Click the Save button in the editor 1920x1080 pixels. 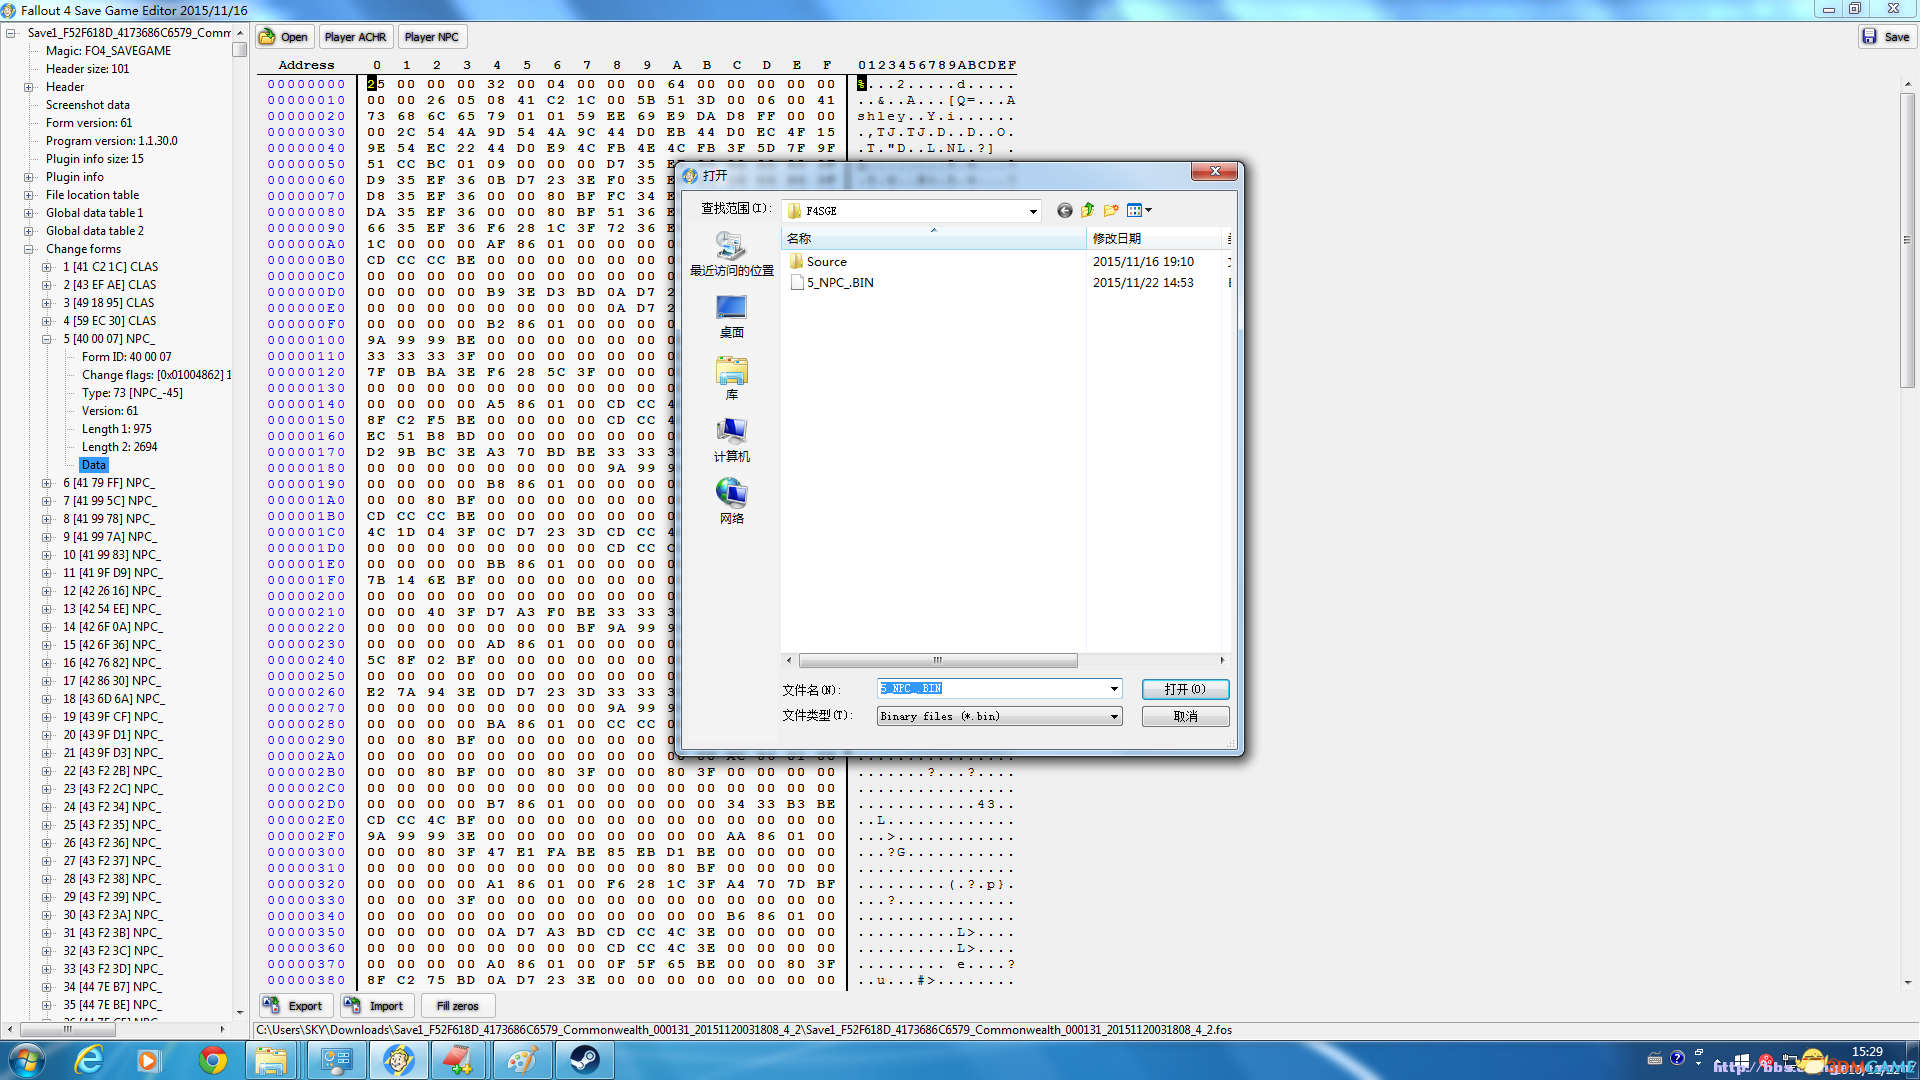(1886, 37)
